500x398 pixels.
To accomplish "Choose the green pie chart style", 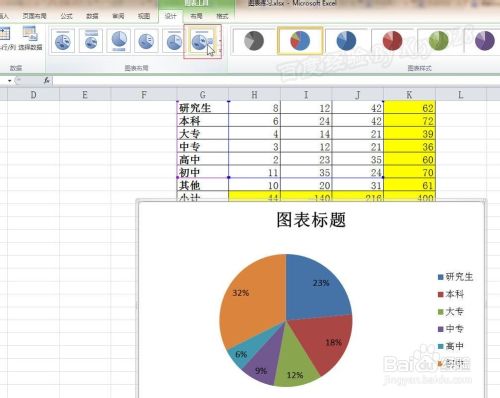I will [439, 41].
